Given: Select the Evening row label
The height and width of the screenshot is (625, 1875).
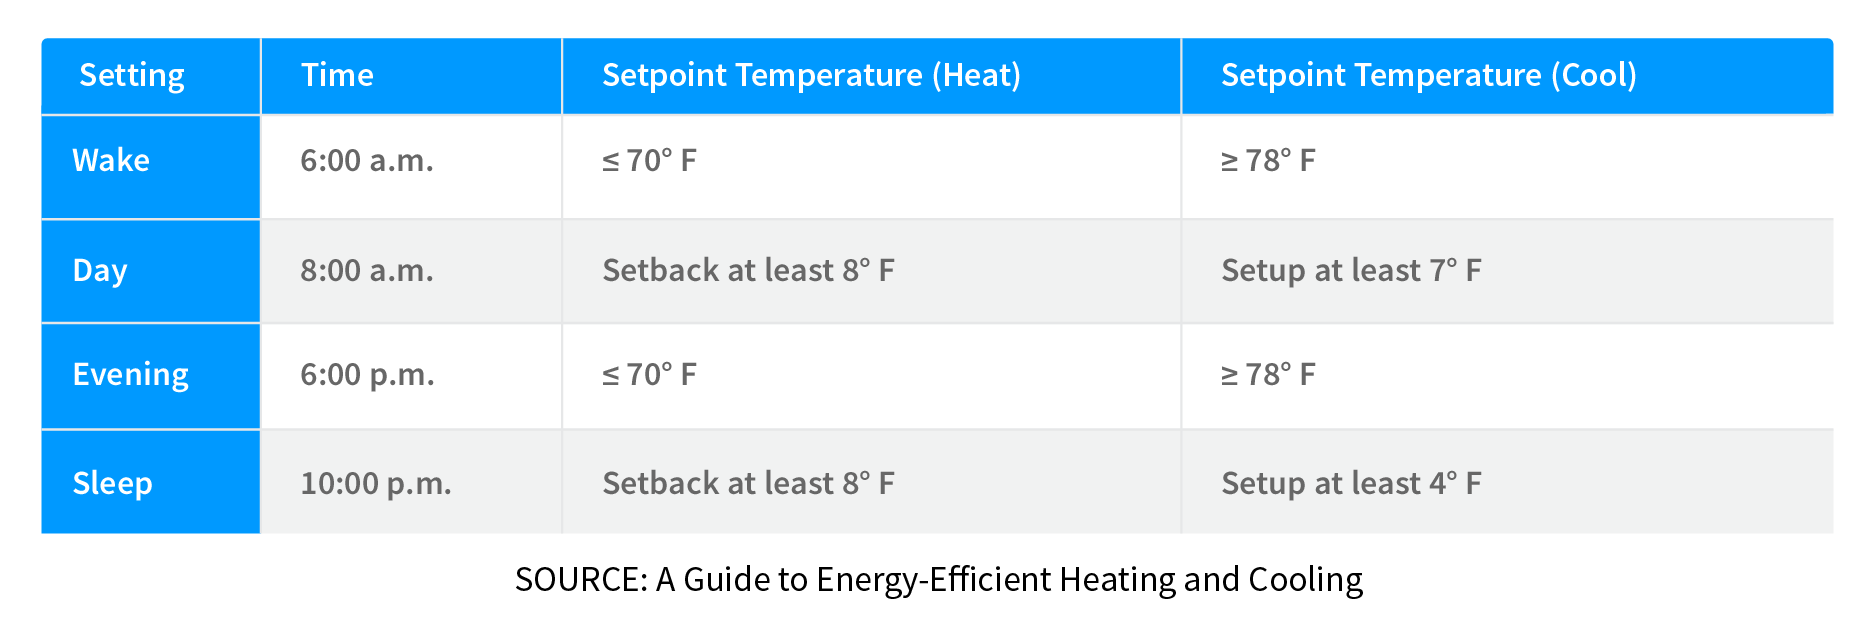Looking at the screenshot, I should click(130, 375).
